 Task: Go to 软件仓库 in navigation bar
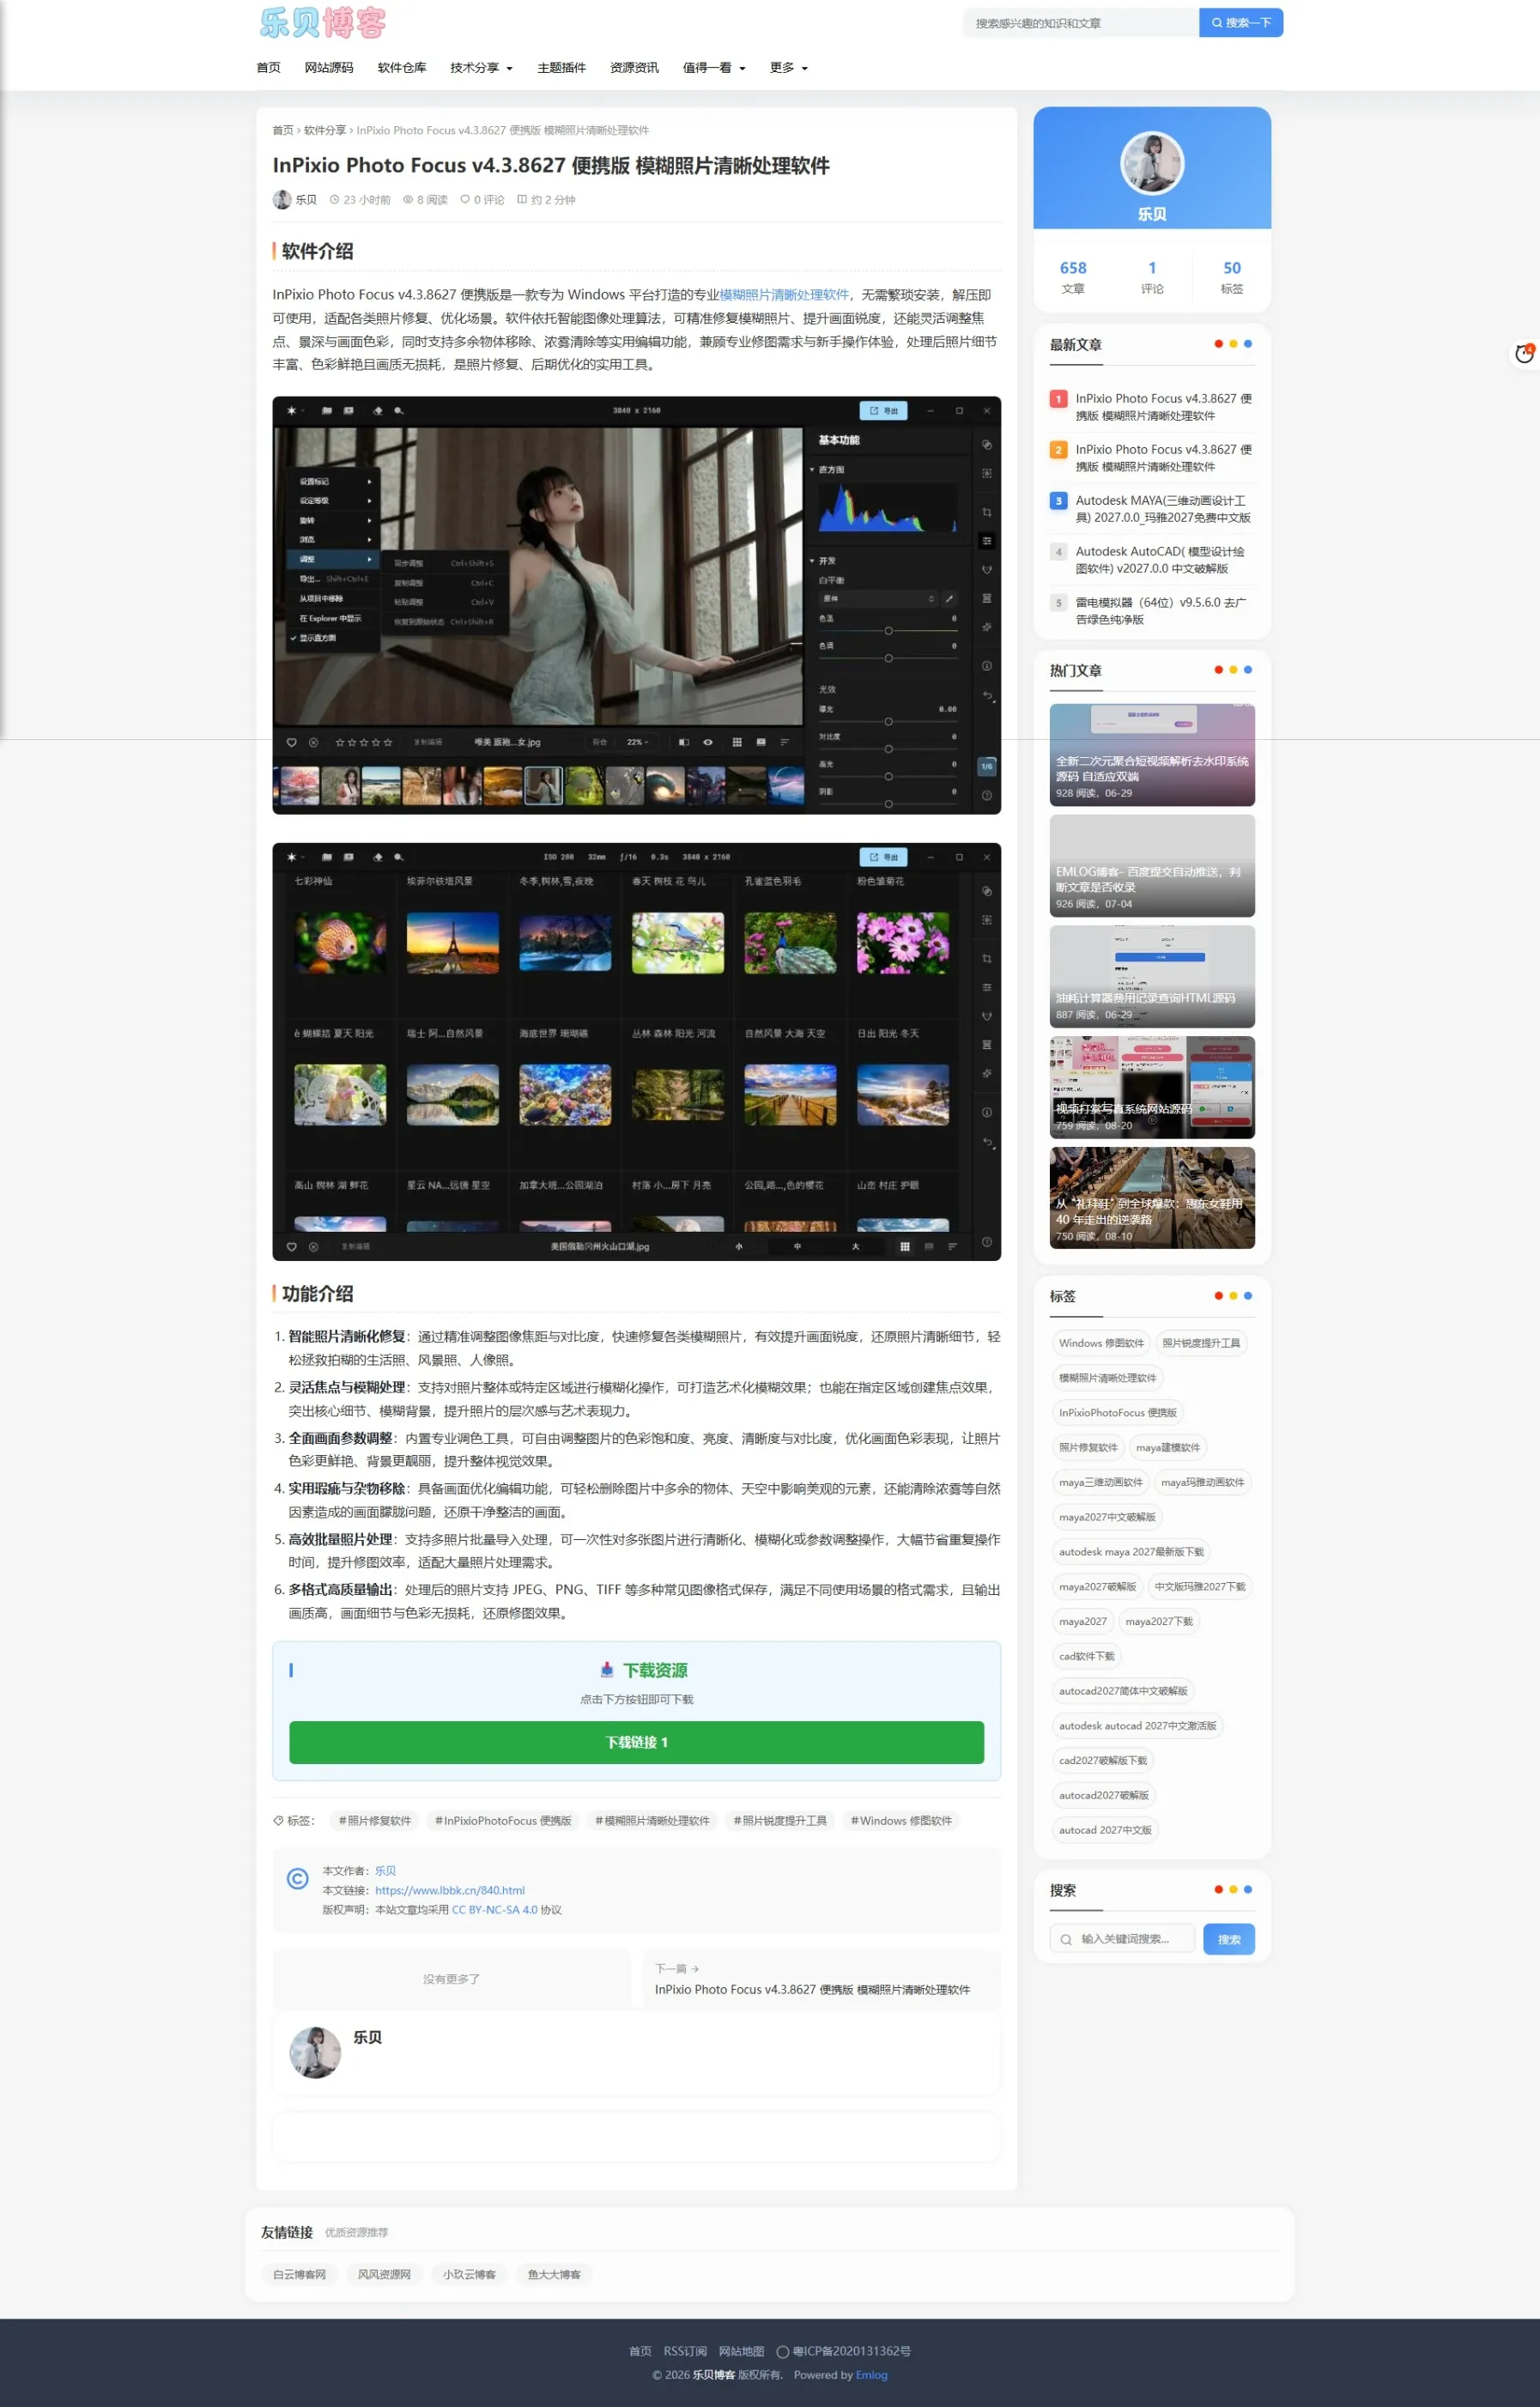(402, 68)
